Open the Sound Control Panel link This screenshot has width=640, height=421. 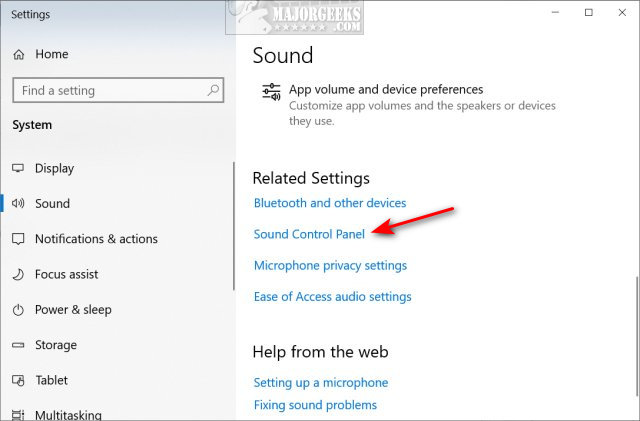[309, 234]
